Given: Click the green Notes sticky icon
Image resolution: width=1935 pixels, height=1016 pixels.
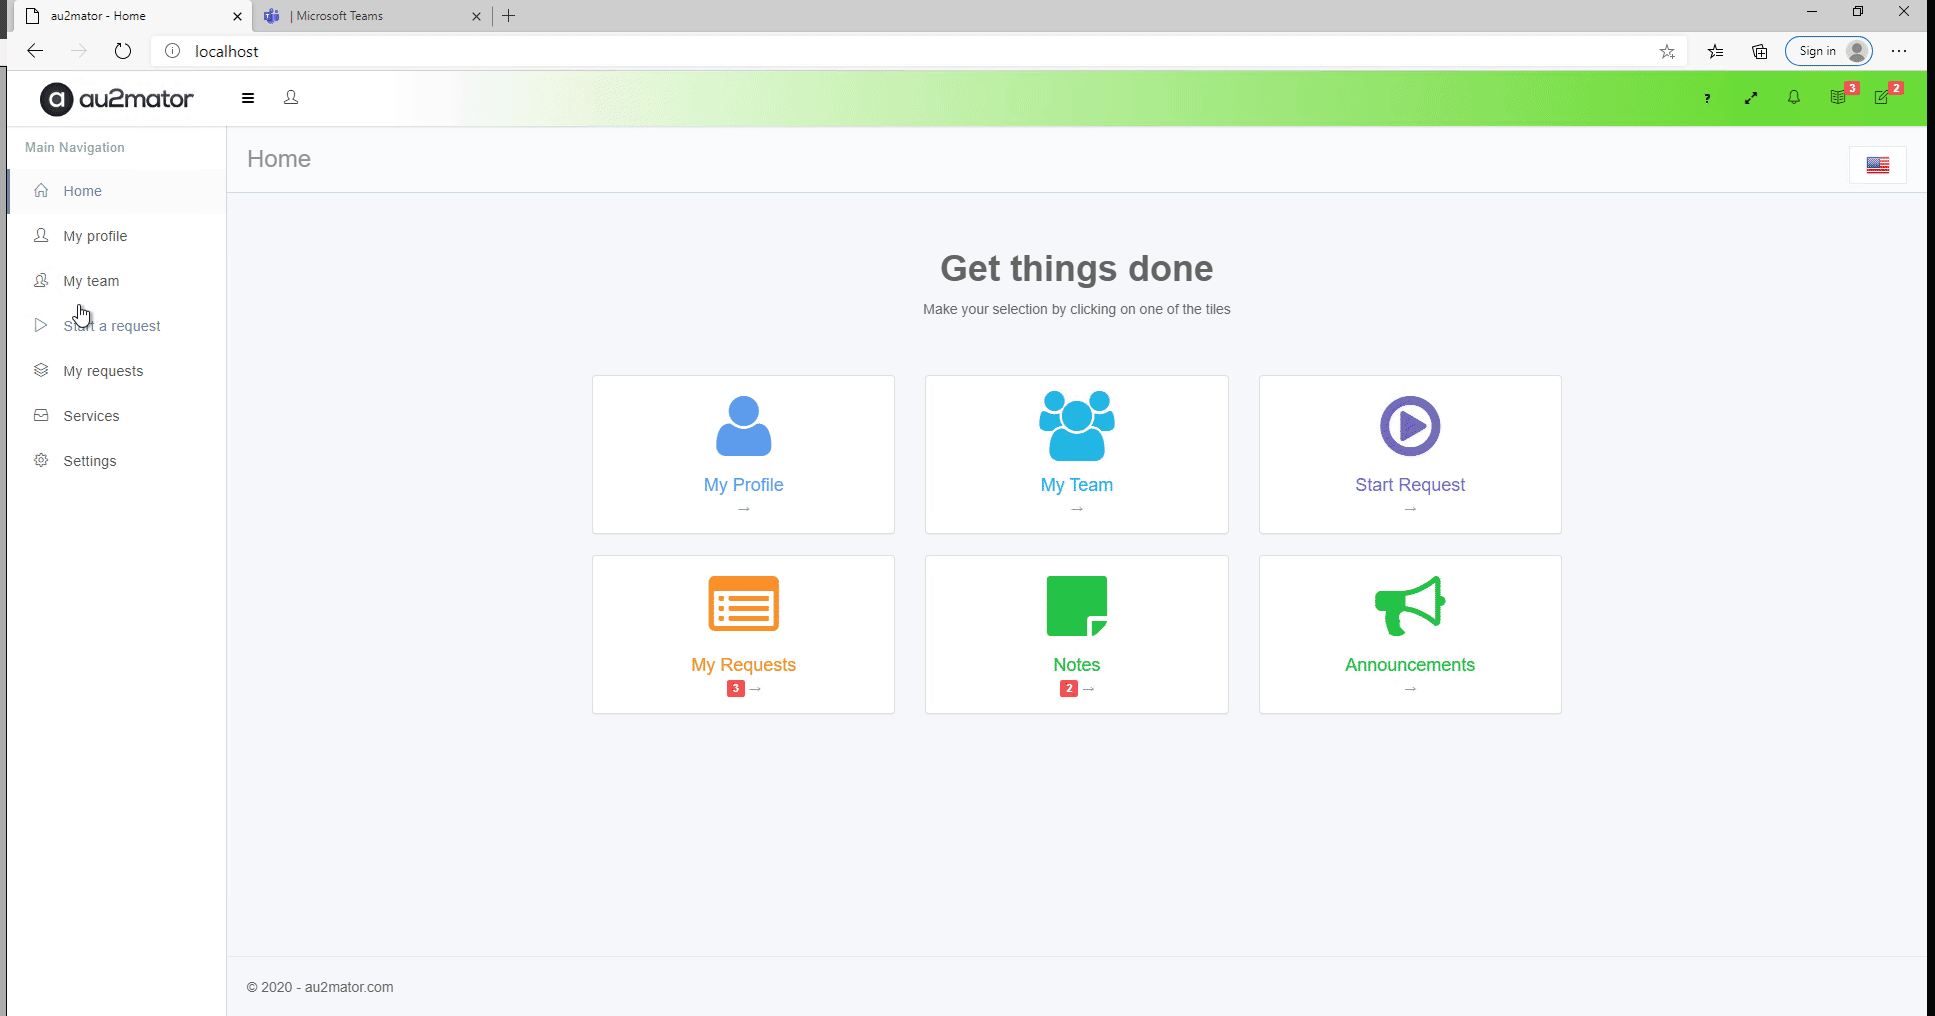Looking at the screenshot, I should tap(1077, 606).
